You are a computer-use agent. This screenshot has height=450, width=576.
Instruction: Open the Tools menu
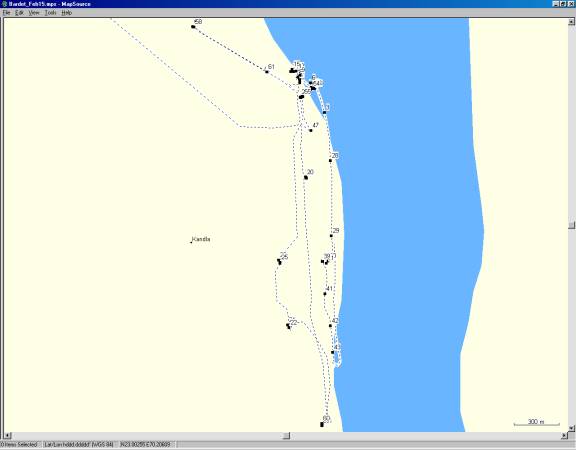pyautogui.click(x=50, y=13)
